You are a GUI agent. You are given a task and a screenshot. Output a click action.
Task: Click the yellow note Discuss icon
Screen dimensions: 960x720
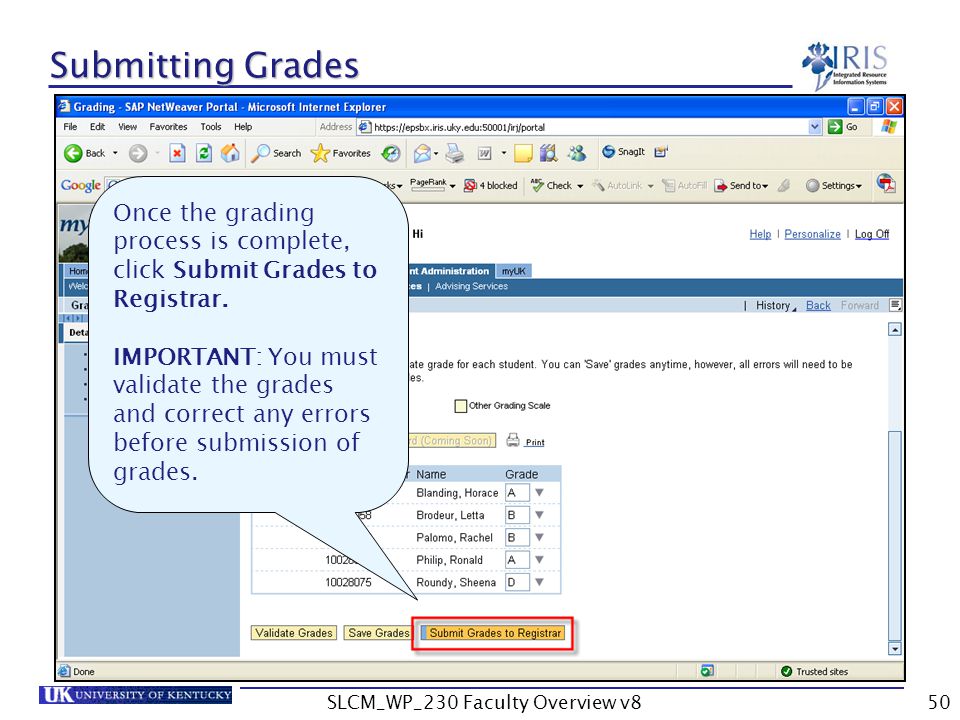(x=523, y=153)
